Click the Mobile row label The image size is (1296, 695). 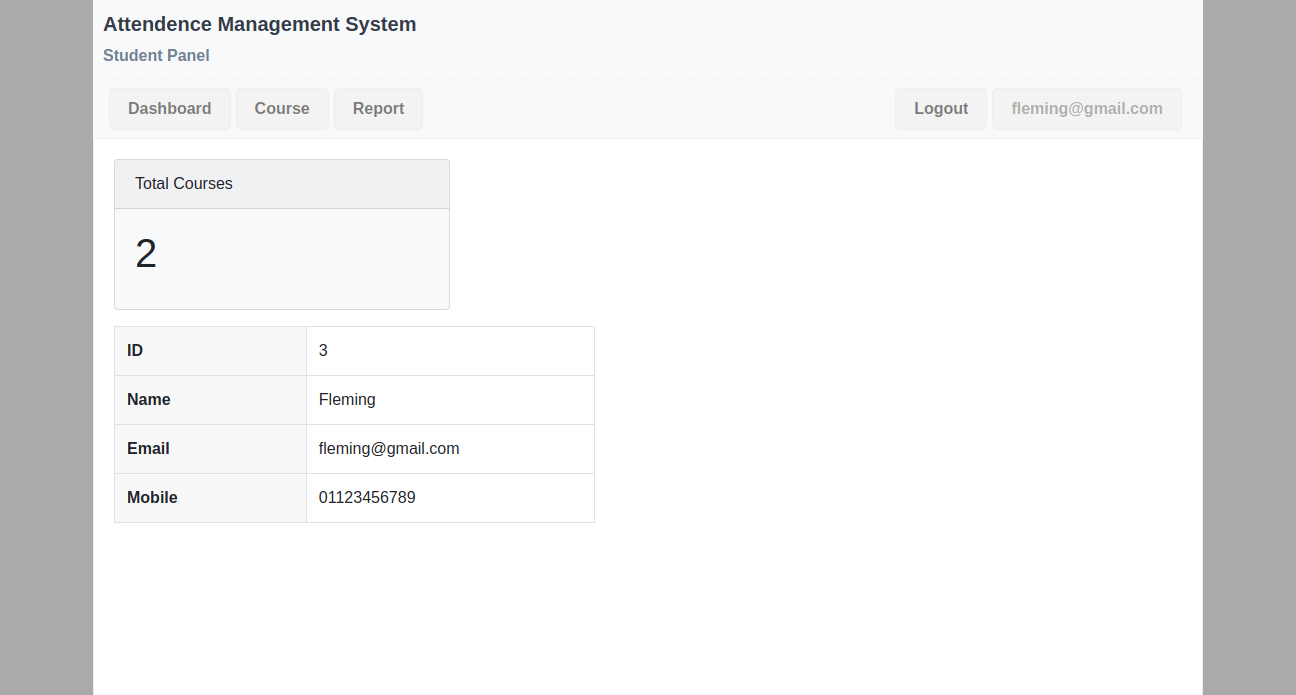pos(152,498)
